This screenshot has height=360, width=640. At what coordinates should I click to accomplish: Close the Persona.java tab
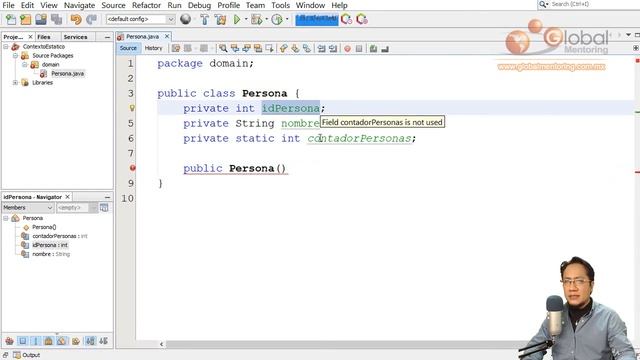point(167,36)
